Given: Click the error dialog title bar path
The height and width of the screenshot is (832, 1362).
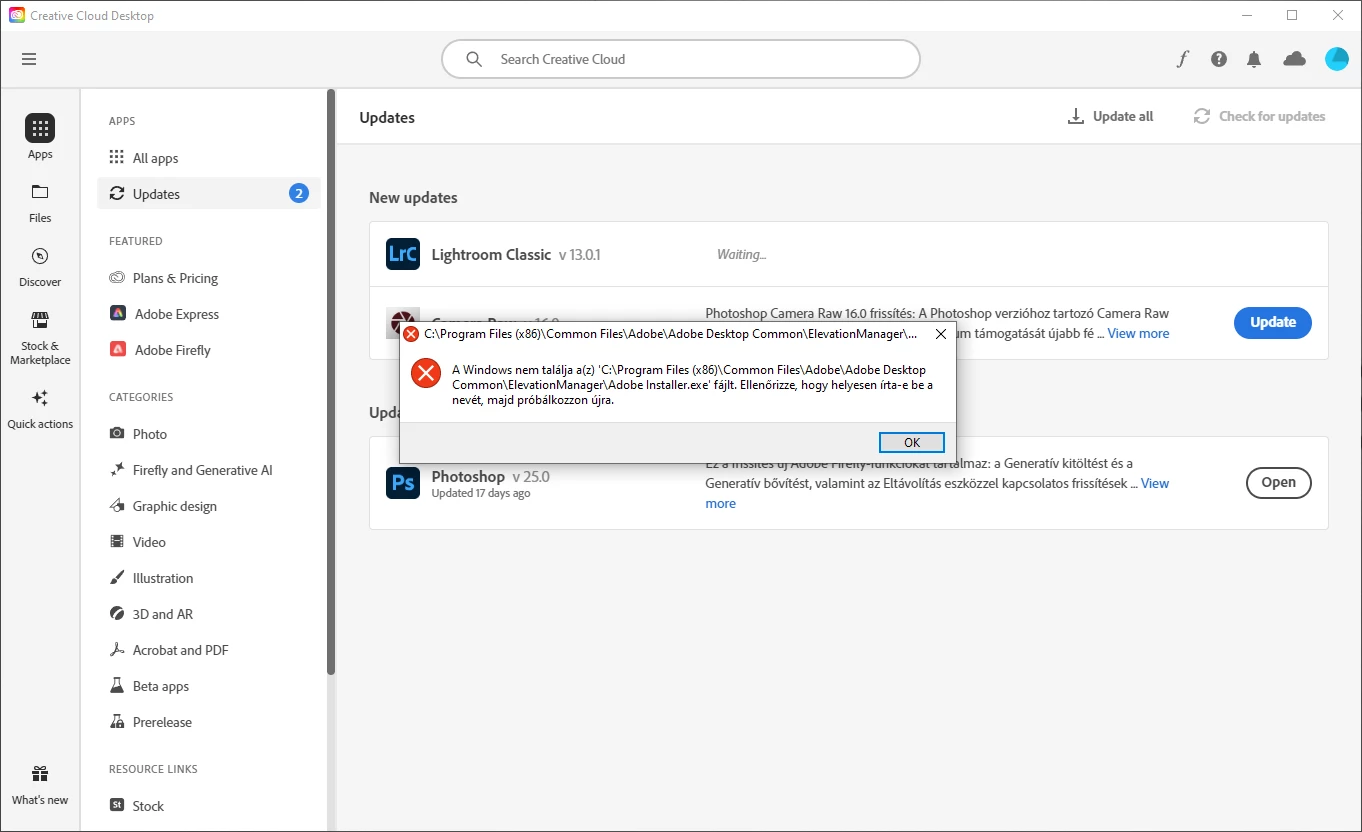Looking at the screenshot, I should pyautogui.click(x=670, y=334).
